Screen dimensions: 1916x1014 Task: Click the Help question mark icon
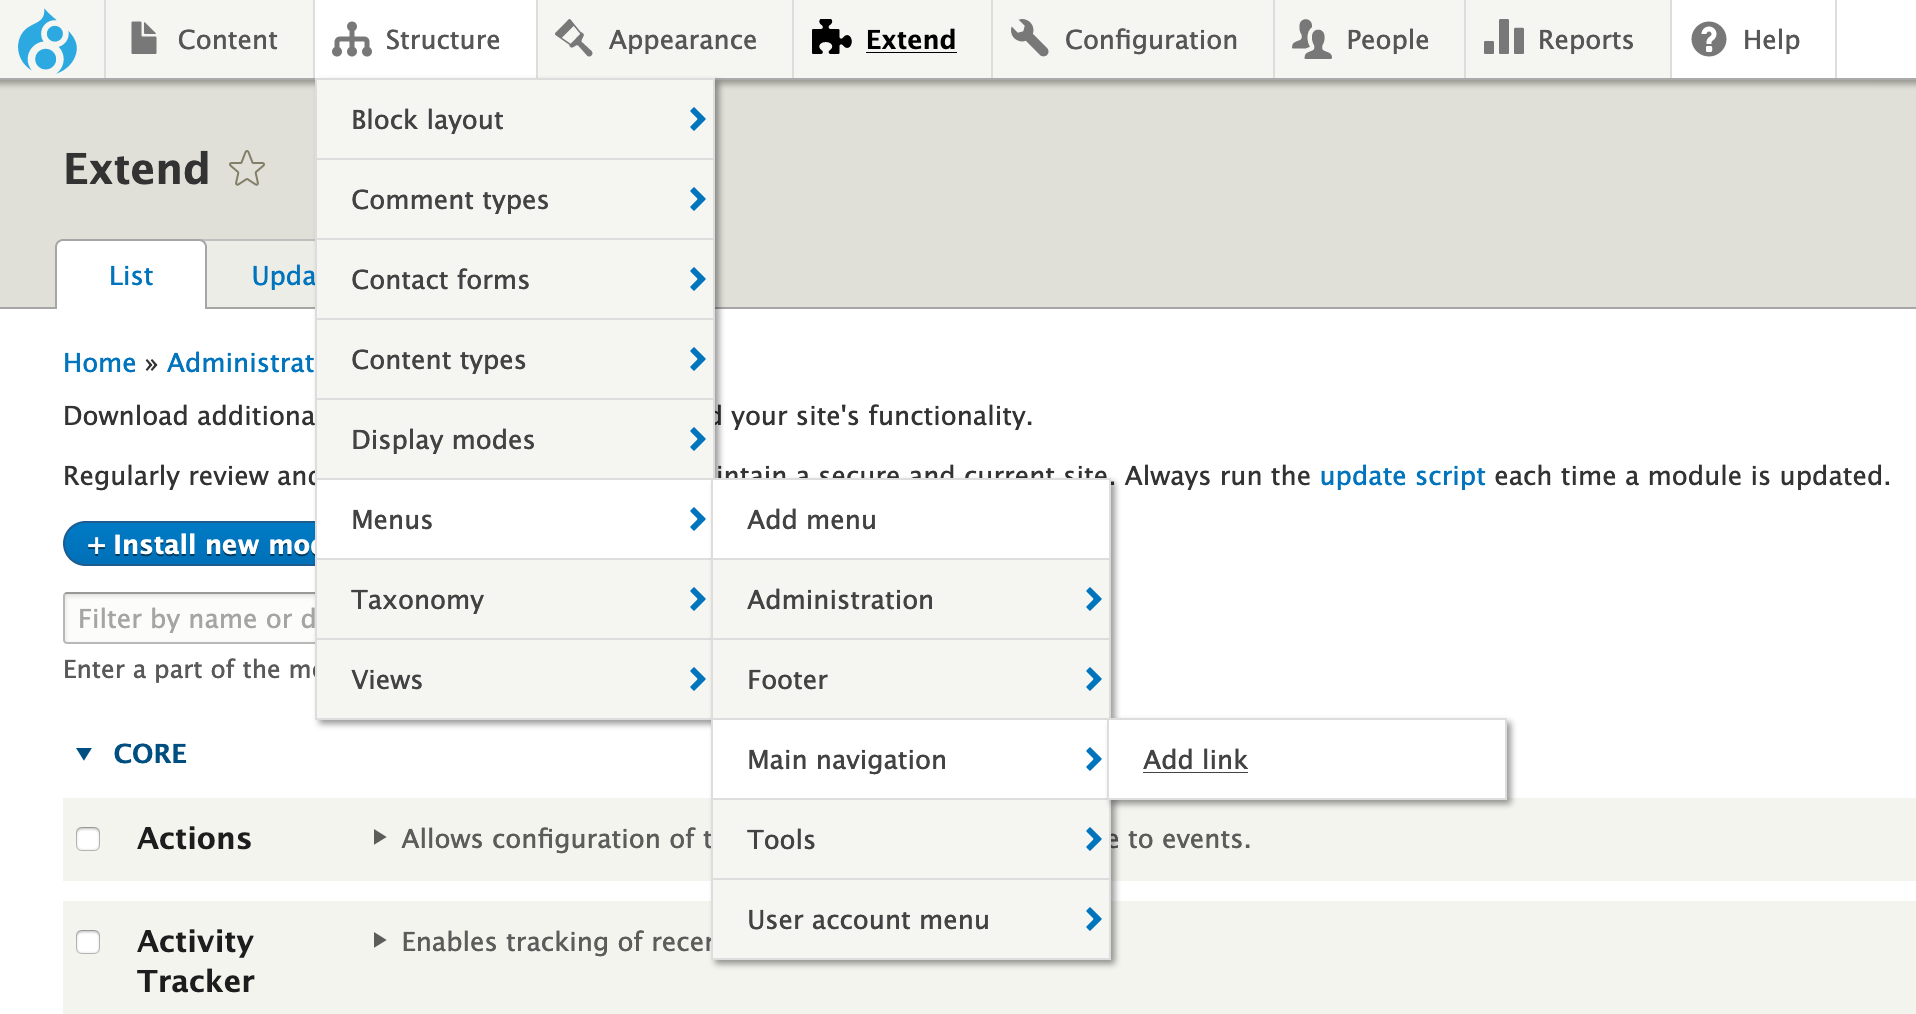[x=1709, y=39]
